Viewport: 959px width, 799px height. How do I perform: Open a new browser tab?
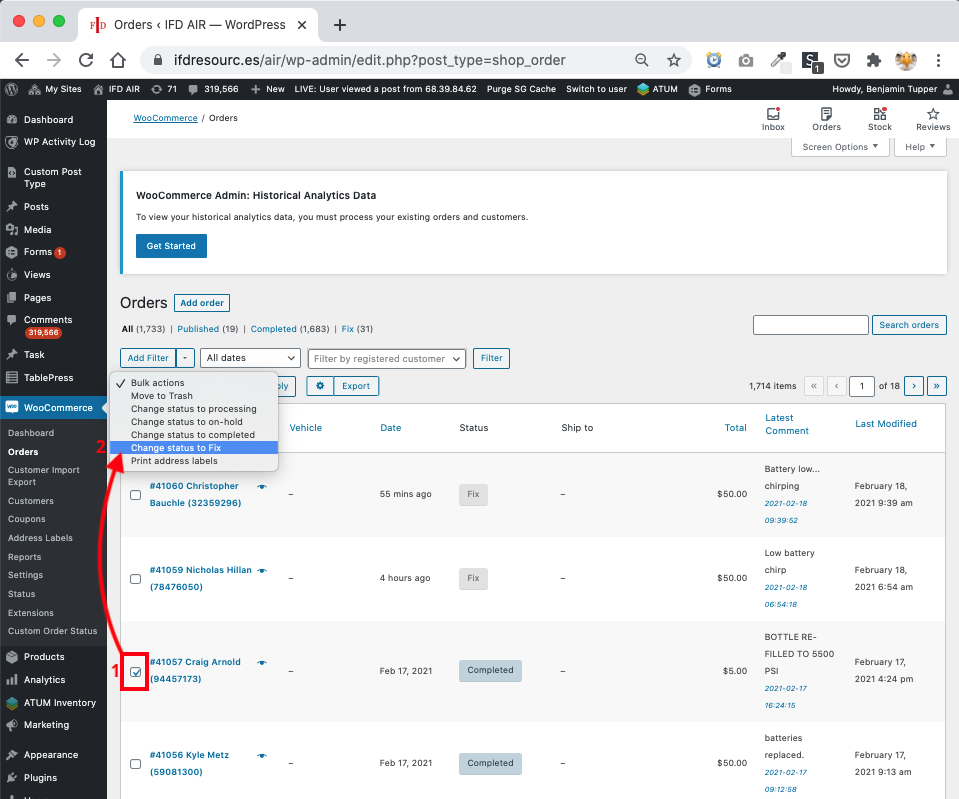(x=339, y=25)
